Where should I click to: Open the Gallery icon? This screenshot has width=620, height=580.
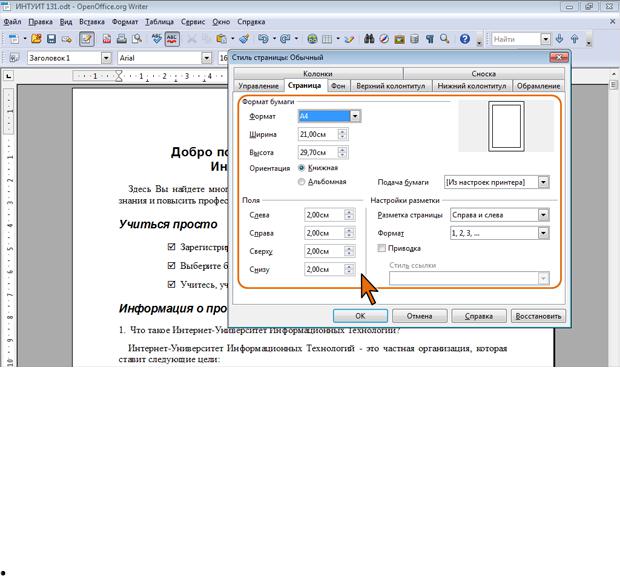coord(399,39)
